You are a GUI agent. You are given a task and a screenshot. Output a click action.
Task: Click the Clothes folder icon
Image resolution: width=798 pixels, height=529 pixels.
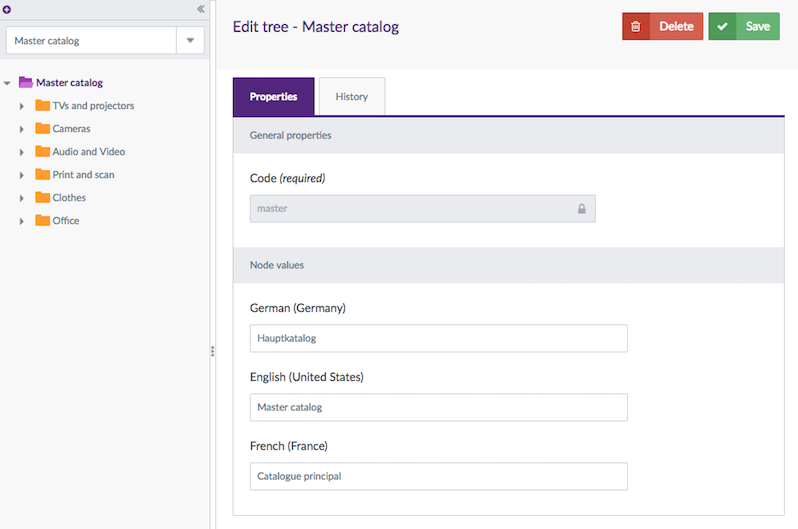(x=42, y=198)
